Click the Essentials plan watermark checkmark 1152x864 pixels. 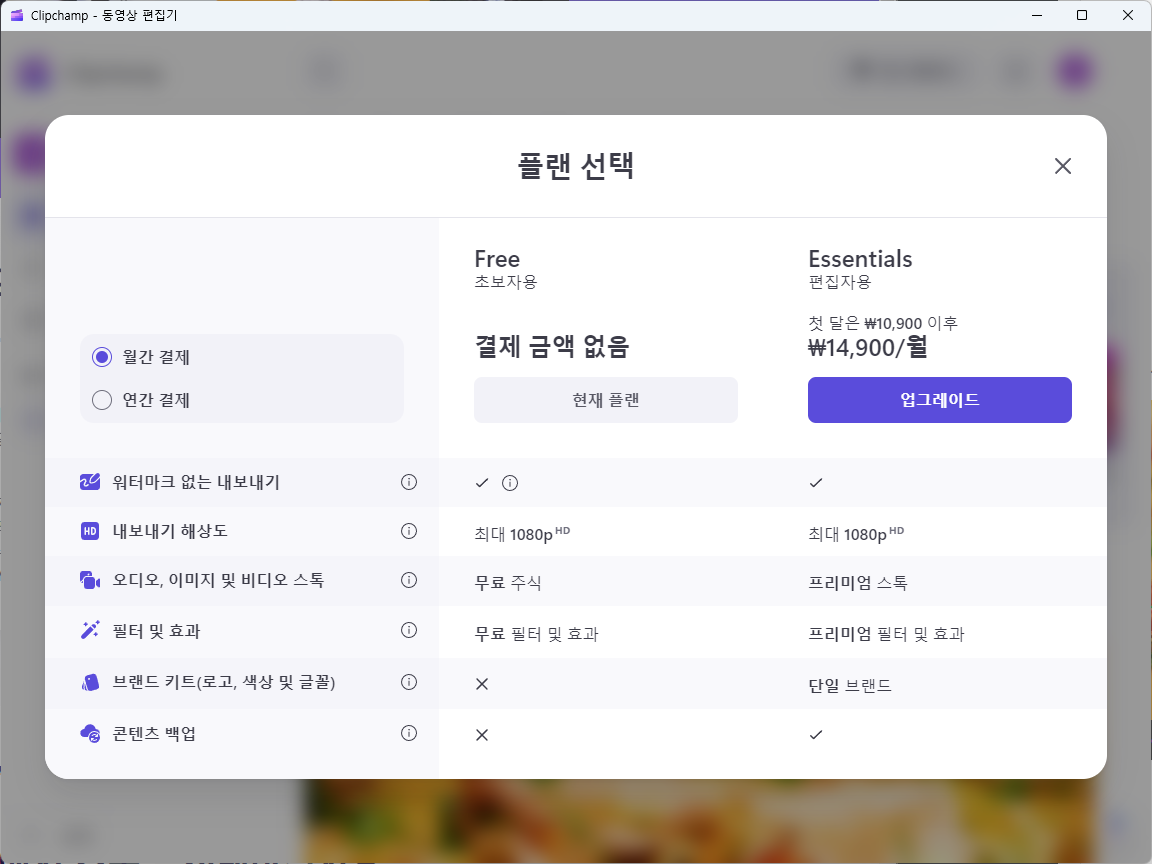(816, 483)
